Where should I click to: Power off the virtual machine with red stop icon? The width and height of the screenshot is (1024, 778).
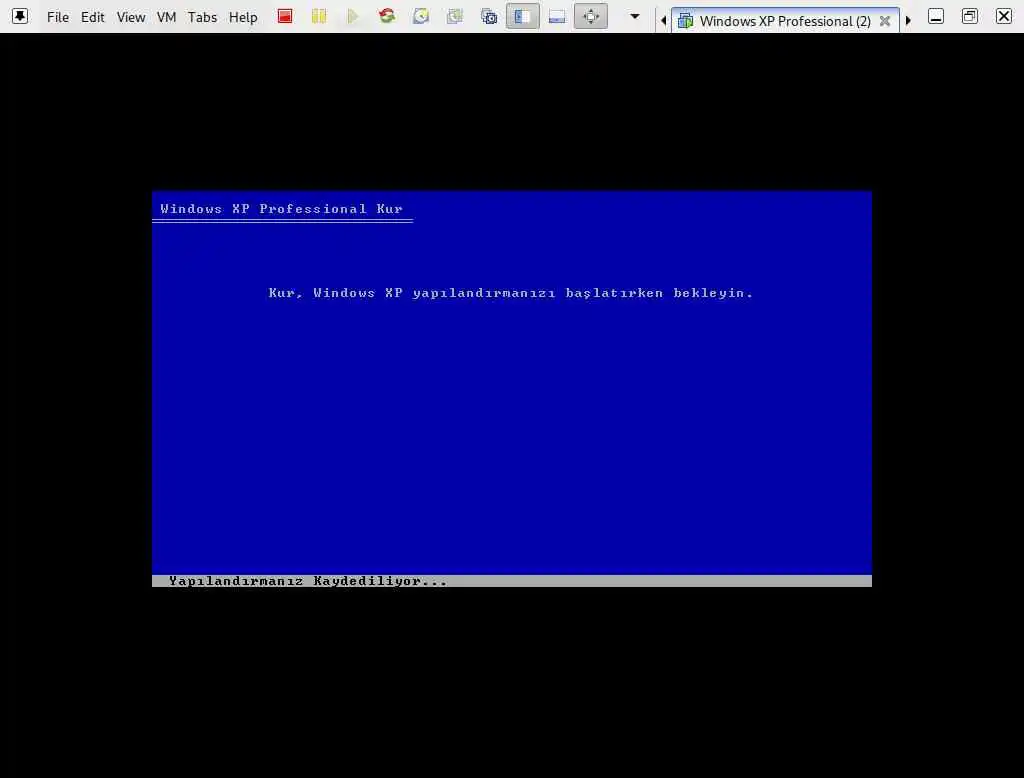[285, 16]
